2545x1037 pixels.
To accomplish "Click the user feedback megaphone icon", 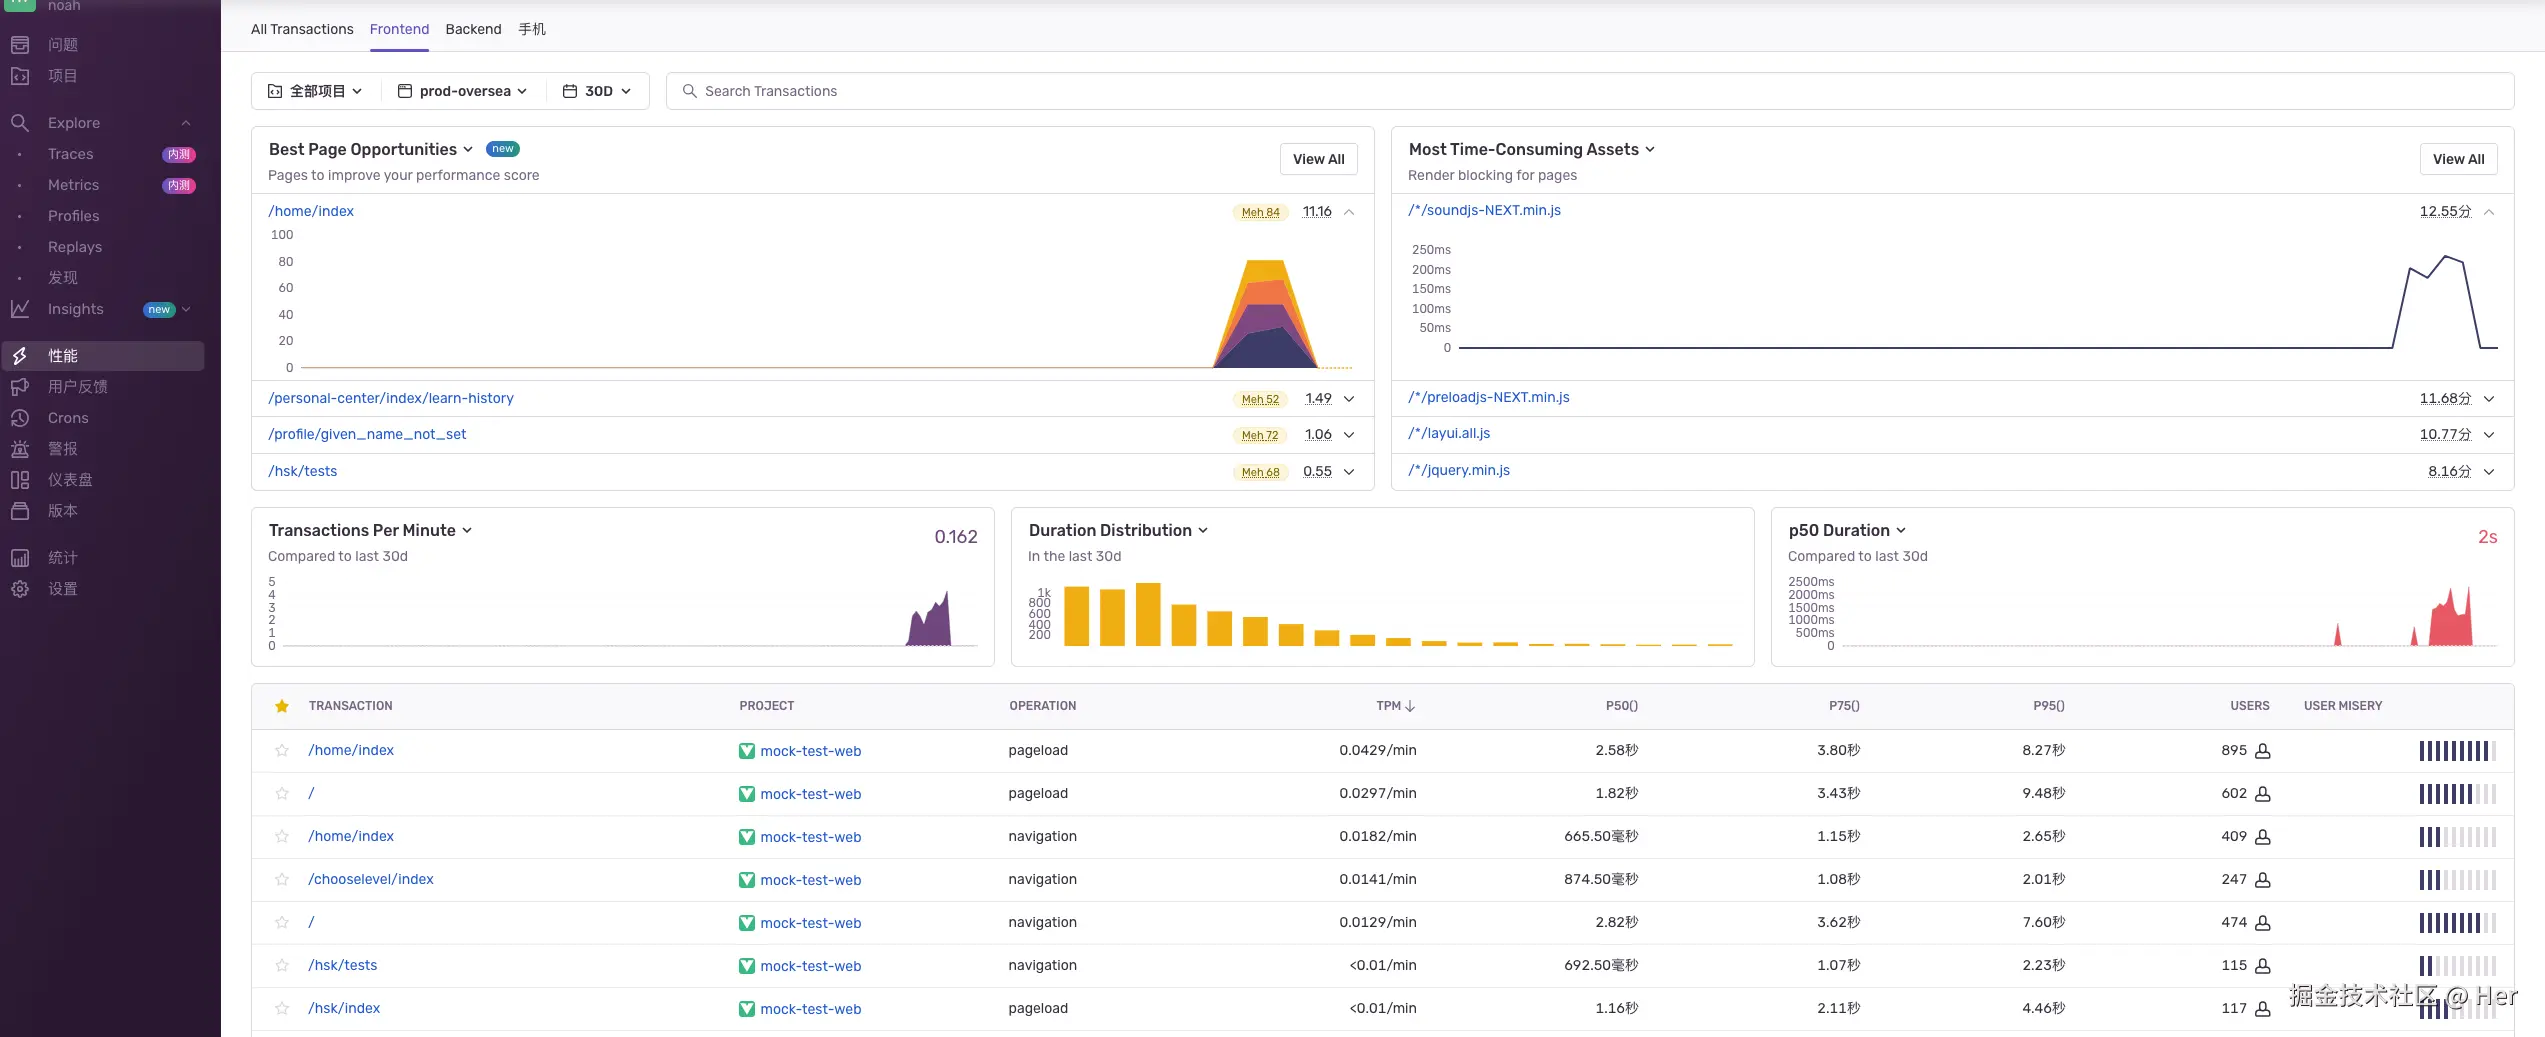I will coord(20,387).
